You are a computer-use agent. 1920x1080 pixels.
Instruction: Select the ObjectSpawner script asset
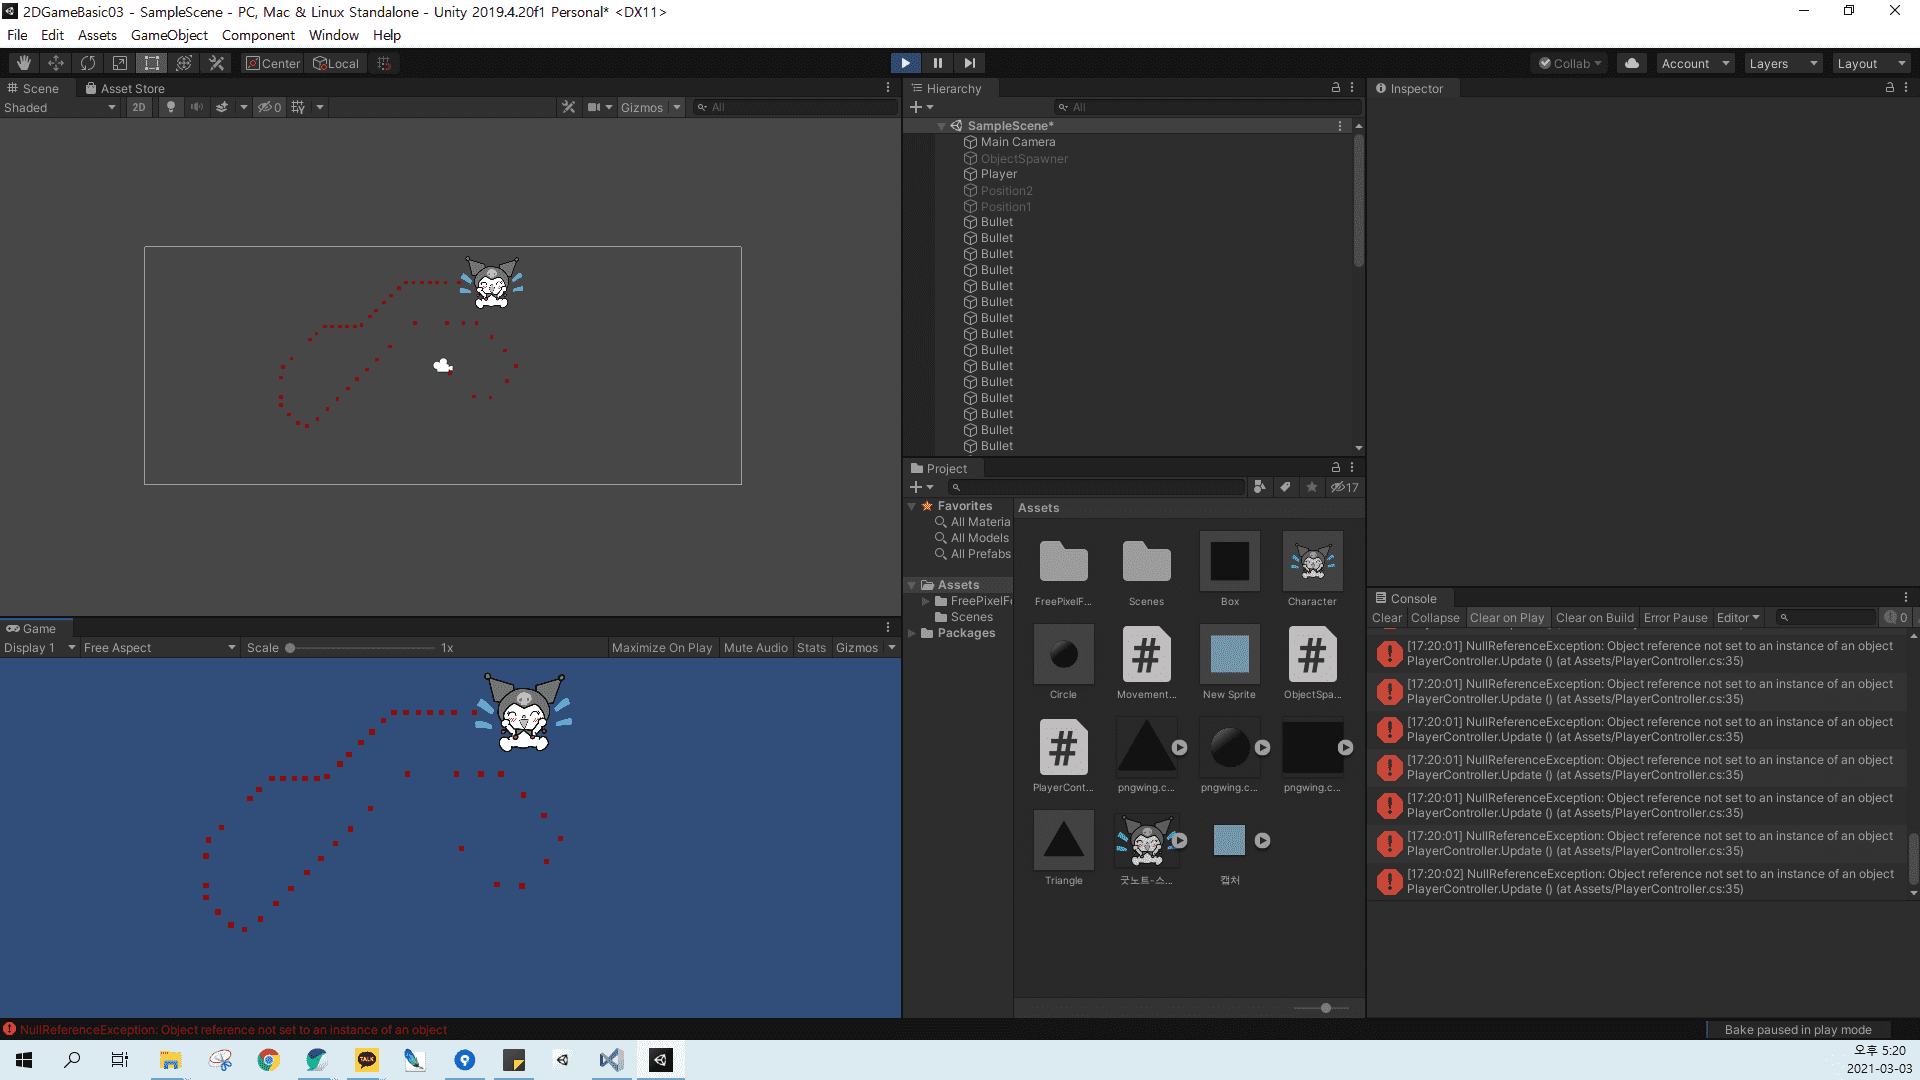click(x=1312, y=663)
